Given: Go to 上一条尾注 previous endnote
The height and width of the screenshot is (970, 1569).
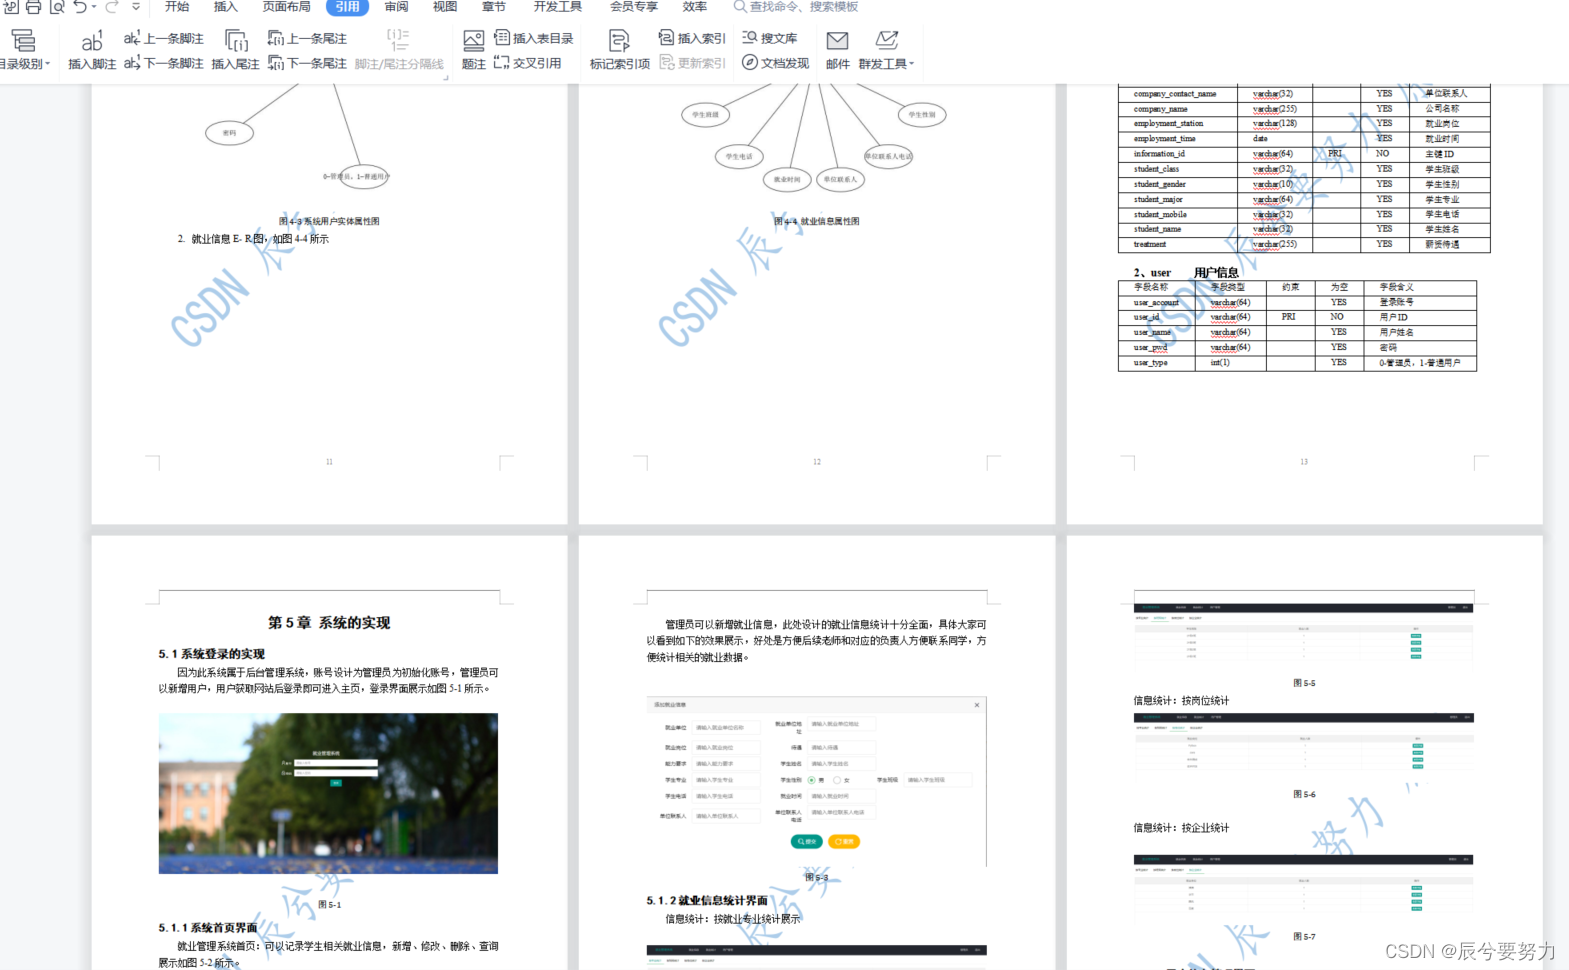Looking at the screenshot, I should pyautogui.click(x=307, y=38).
